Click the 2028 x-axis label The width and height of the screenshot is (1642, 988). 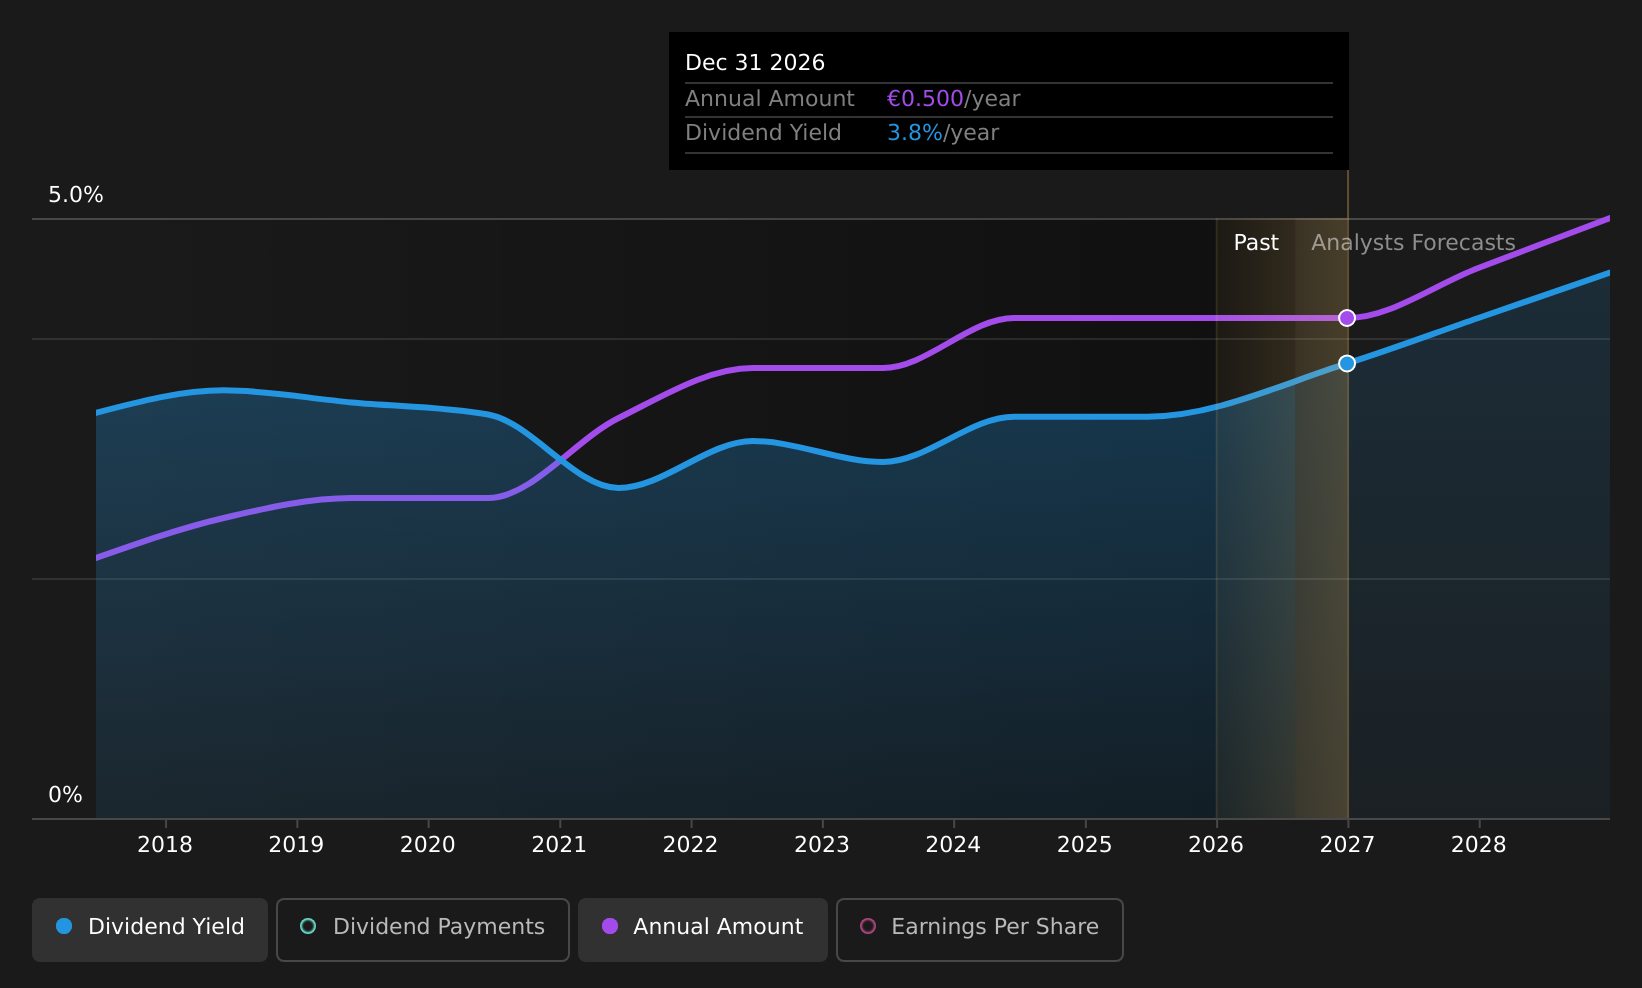(1479, 845)
